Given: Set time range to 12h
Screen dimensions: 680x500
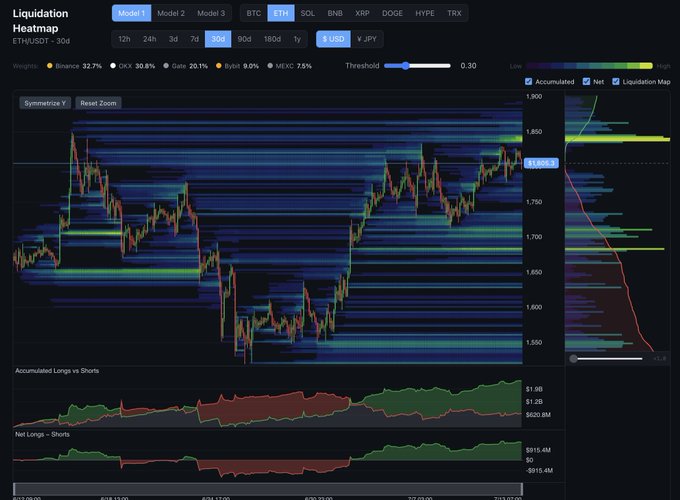Looking at the screenshot, I should coord(124,39).
